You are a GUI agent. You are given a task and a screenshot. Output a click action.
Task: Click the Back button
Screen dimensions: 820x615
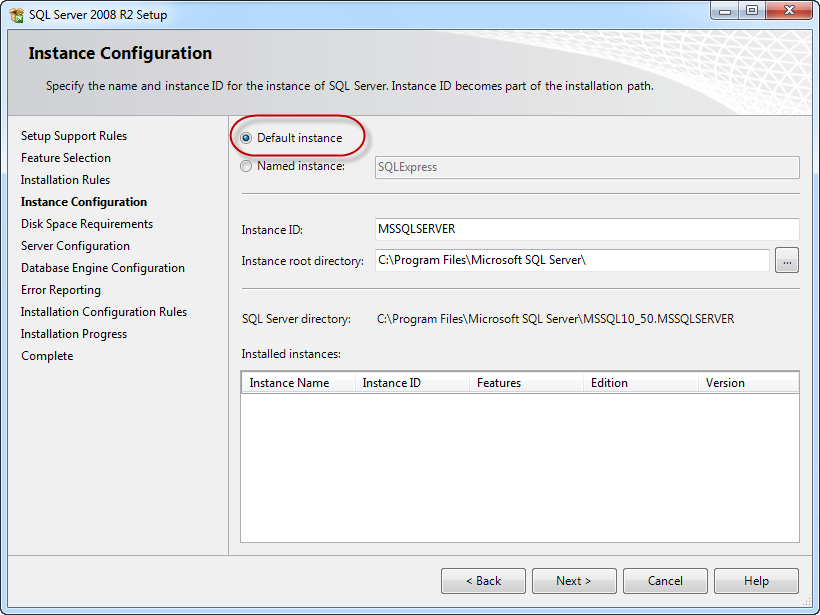tap(483, 581)
